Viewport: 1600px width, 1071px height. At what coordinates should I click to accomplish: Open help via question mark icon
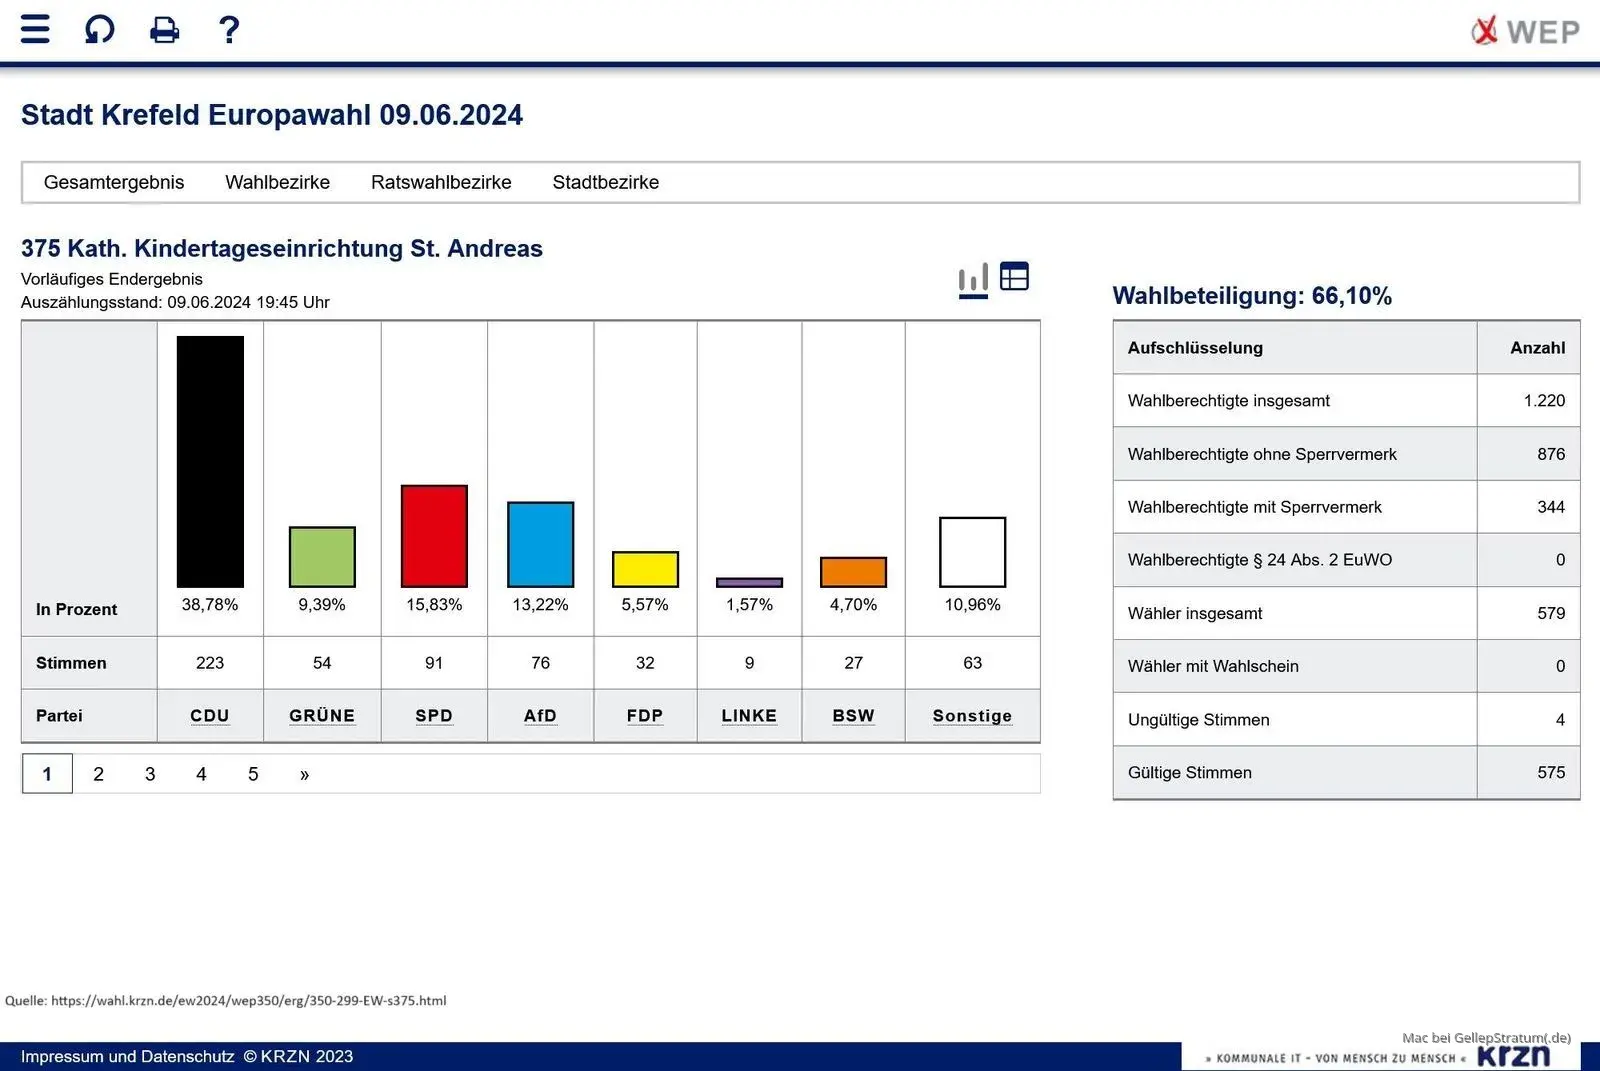click(229, 30)
